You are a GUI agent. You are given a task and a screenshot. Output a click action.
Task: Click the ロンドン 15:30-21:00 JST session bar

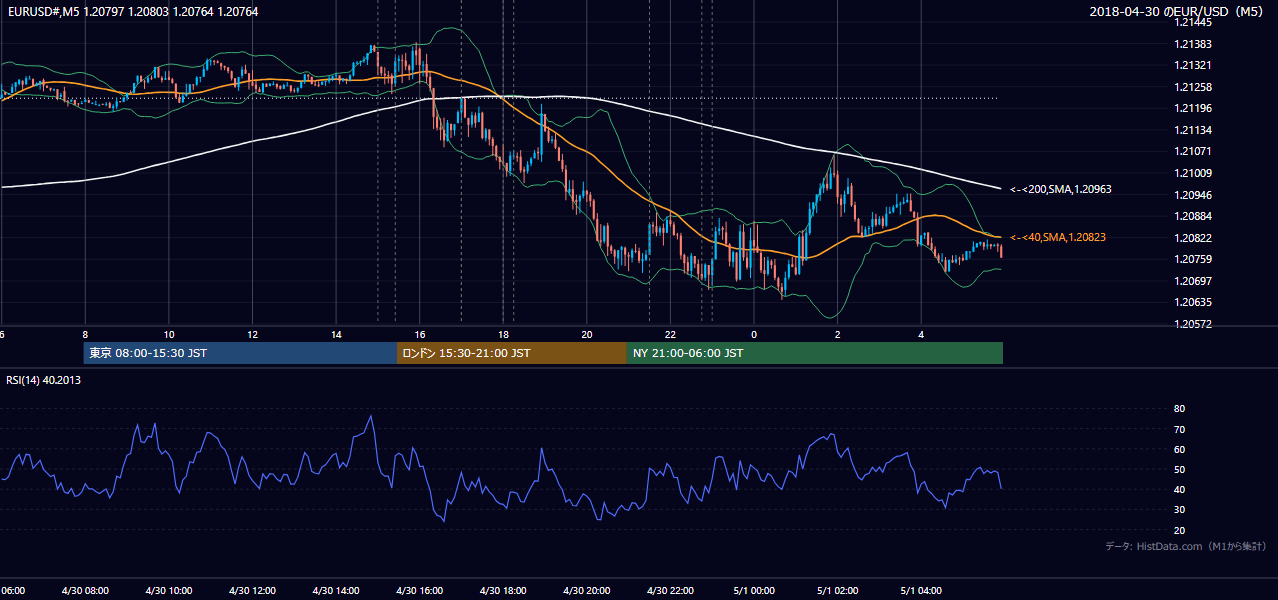click(512, 353)
